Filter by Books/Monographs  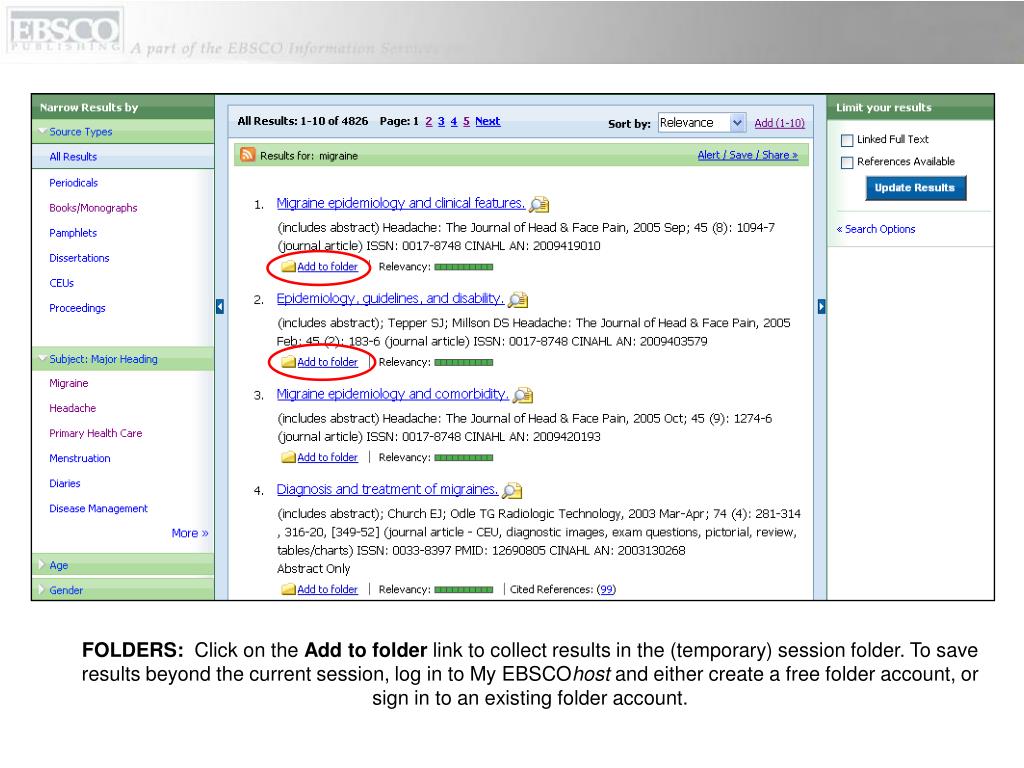point(93,208)
